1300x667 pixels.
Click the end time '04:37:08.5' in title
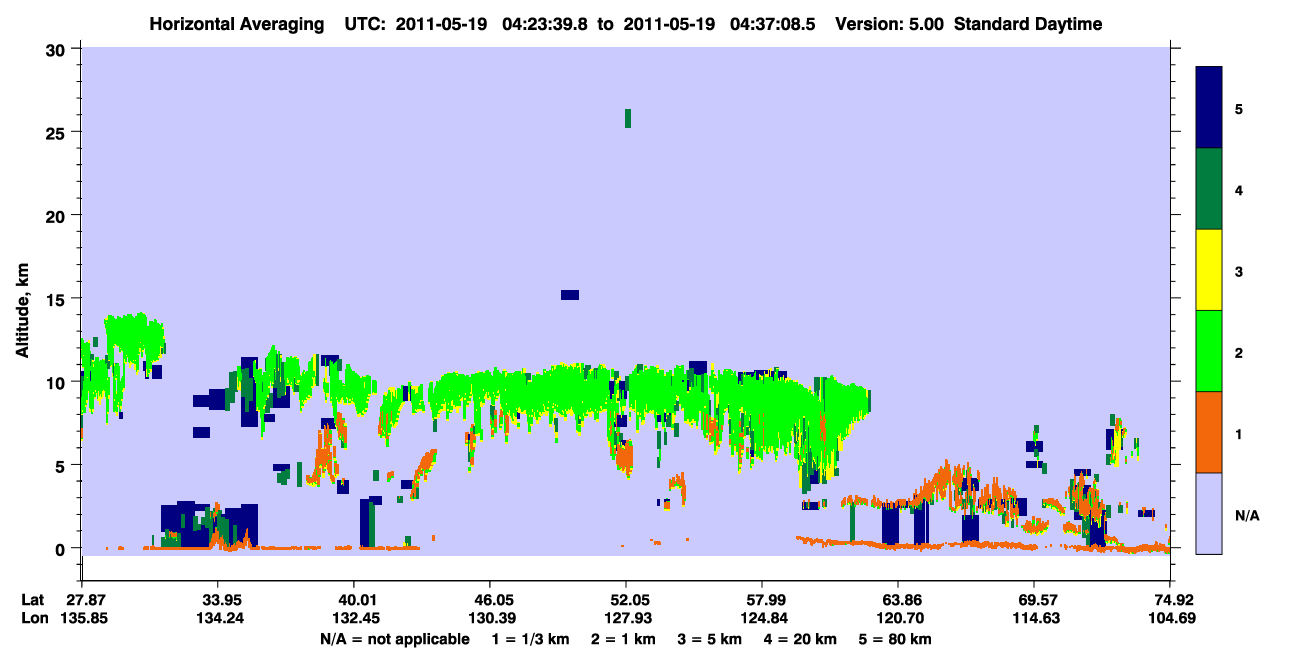coord(773,24)
